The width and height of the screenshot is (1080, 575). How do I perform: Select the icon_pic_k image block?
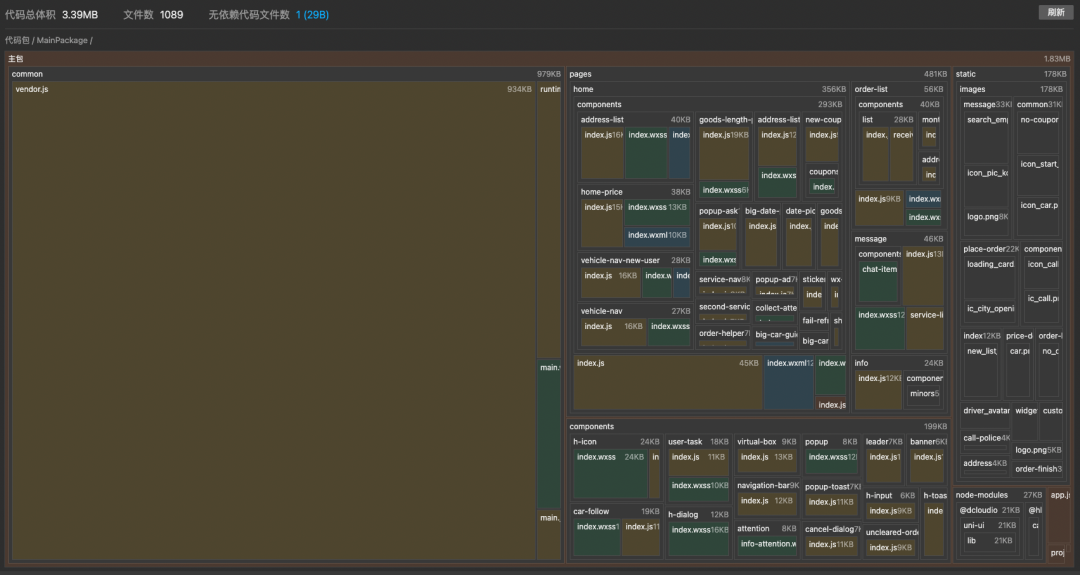pos(986,185)
